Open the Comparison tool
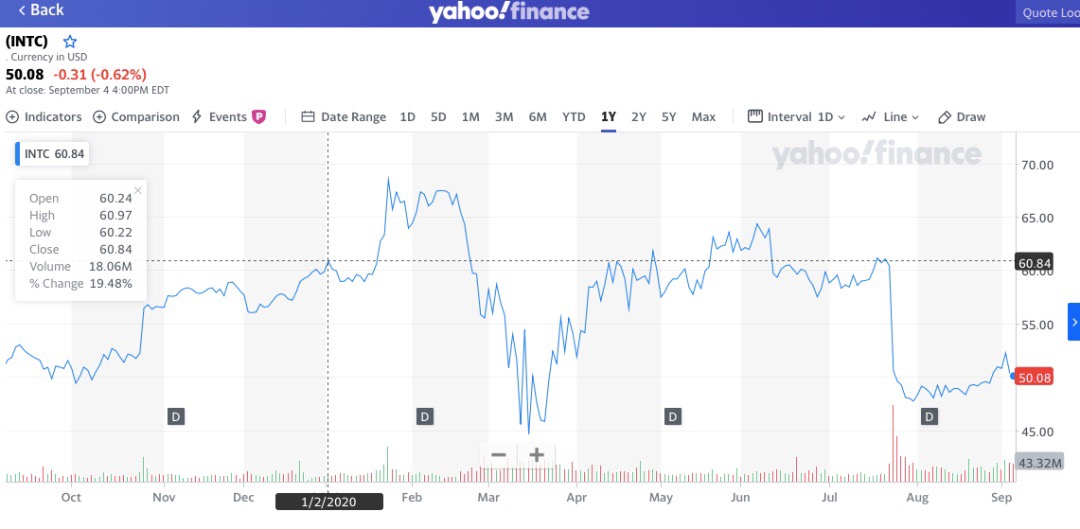This screenshot has width=1080, height=529. point(136,117)
